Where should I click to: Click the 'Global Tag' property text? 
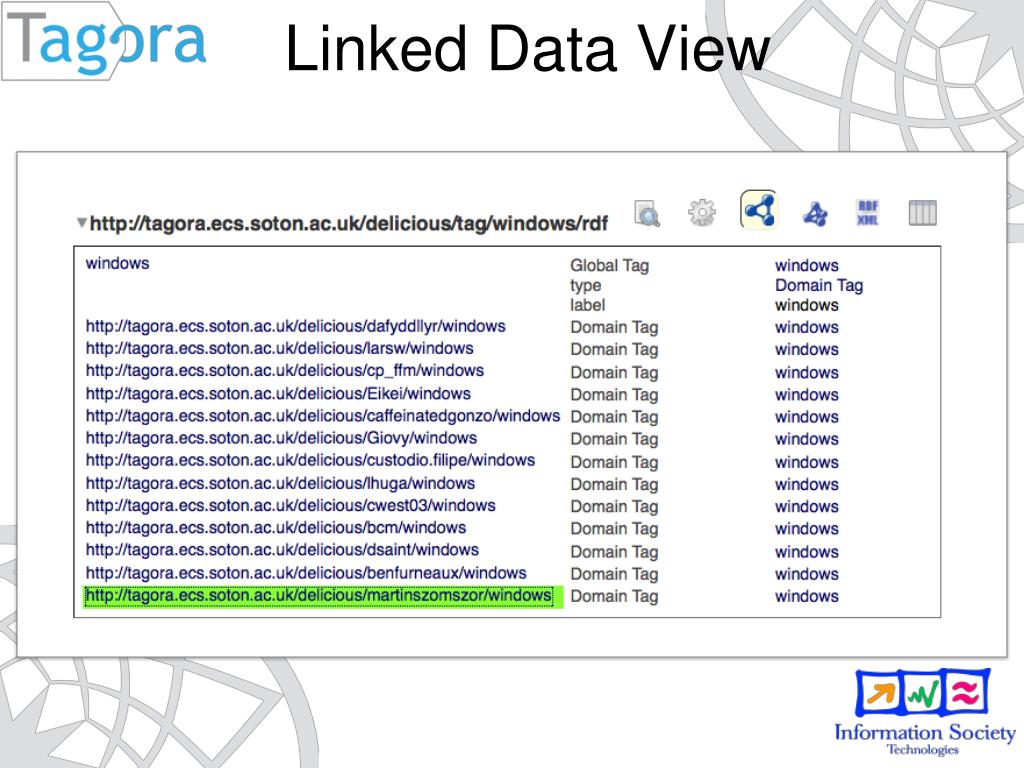610,266
